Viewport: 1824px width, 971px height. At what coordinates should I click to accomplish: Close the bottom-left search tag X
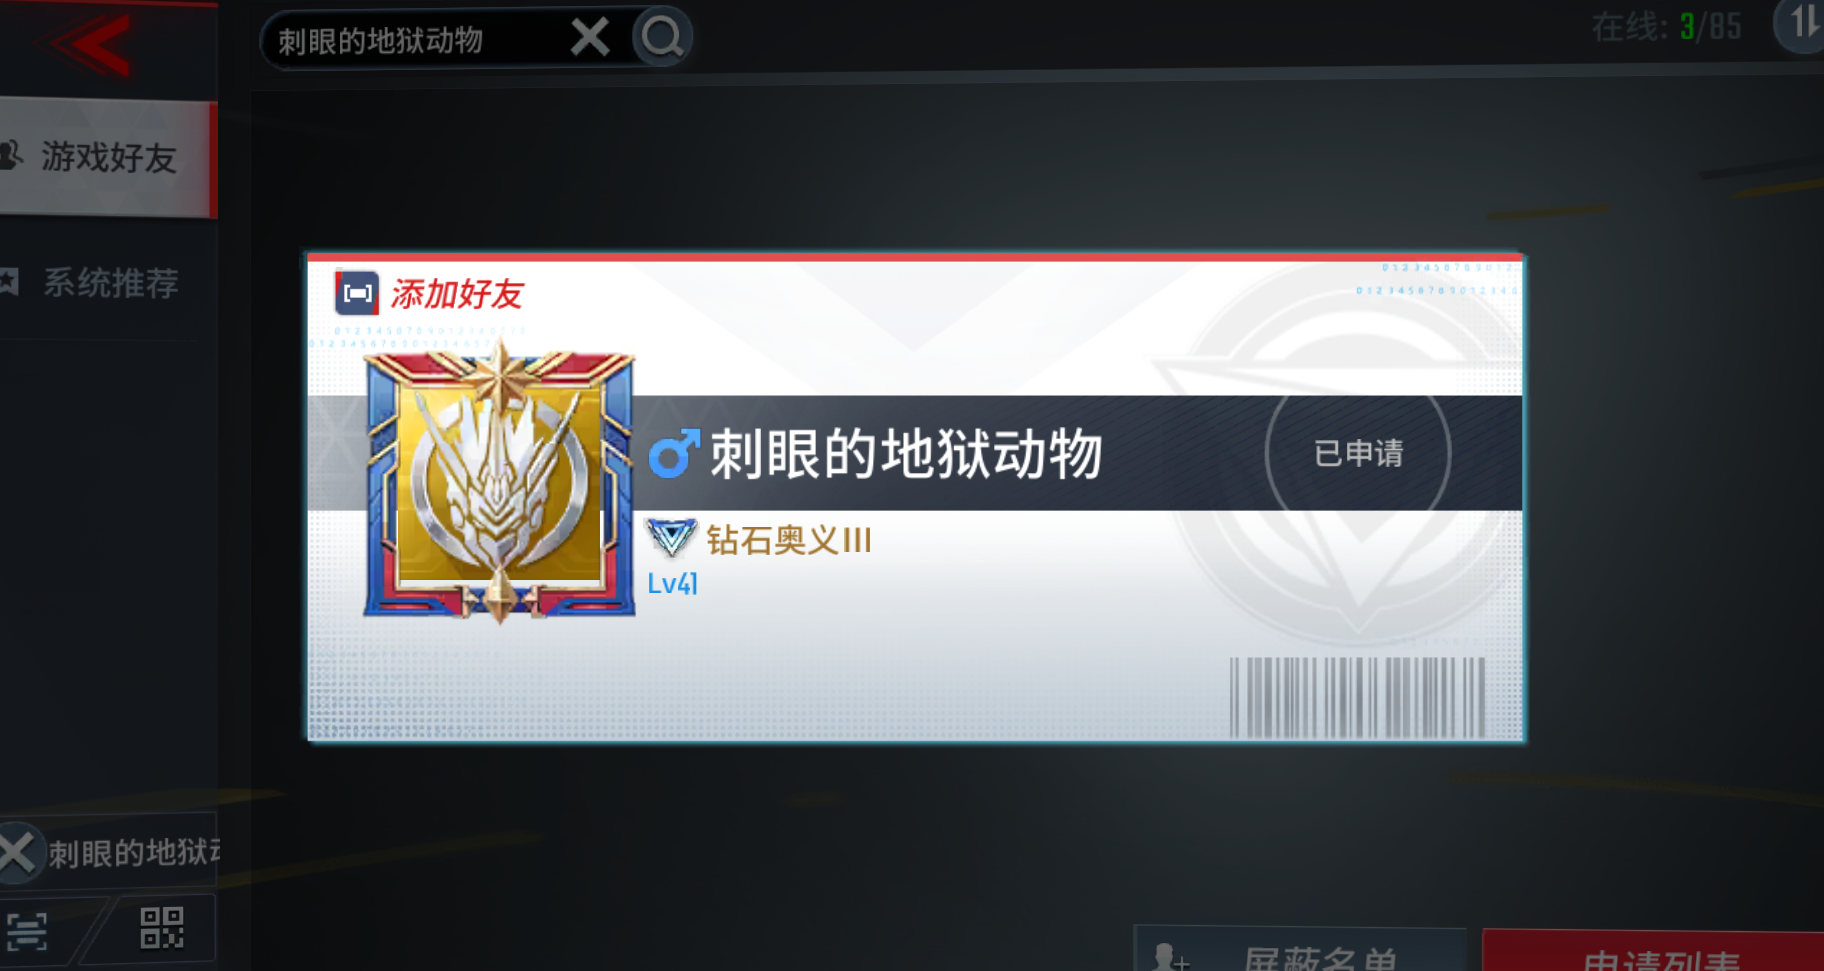pyautogui.click(x=18, y=853)
